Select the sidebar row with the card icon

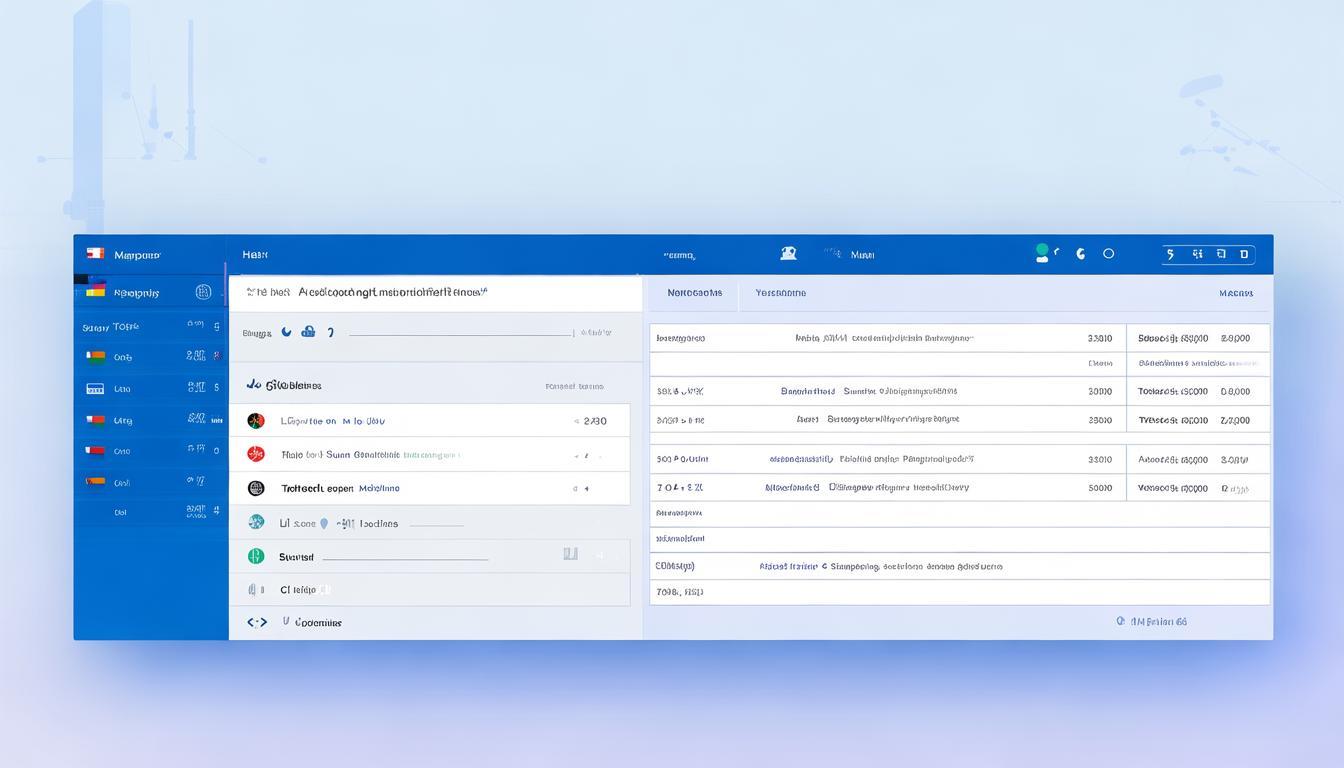click(150, 389)
